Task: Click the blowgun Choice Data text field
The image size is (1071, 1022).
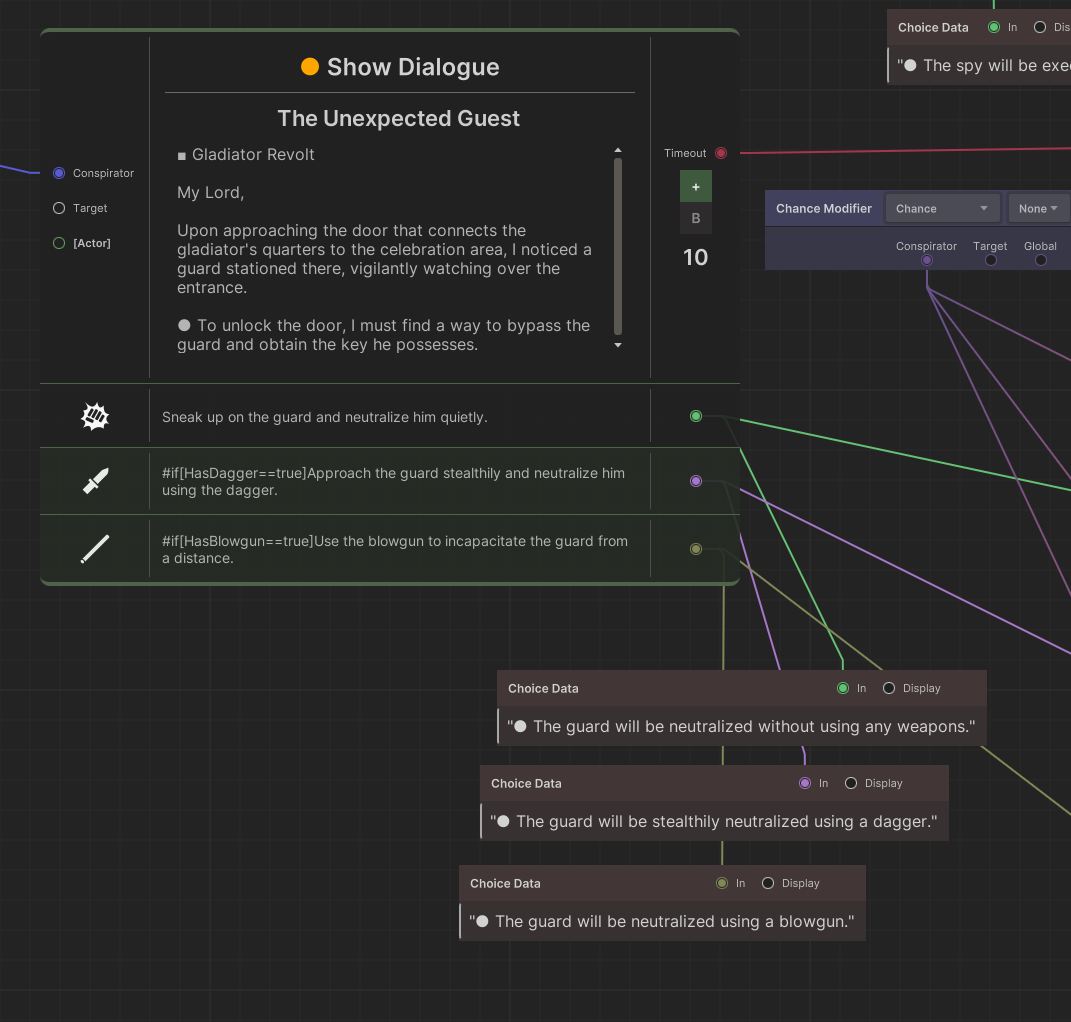Action: click(664, 921)
